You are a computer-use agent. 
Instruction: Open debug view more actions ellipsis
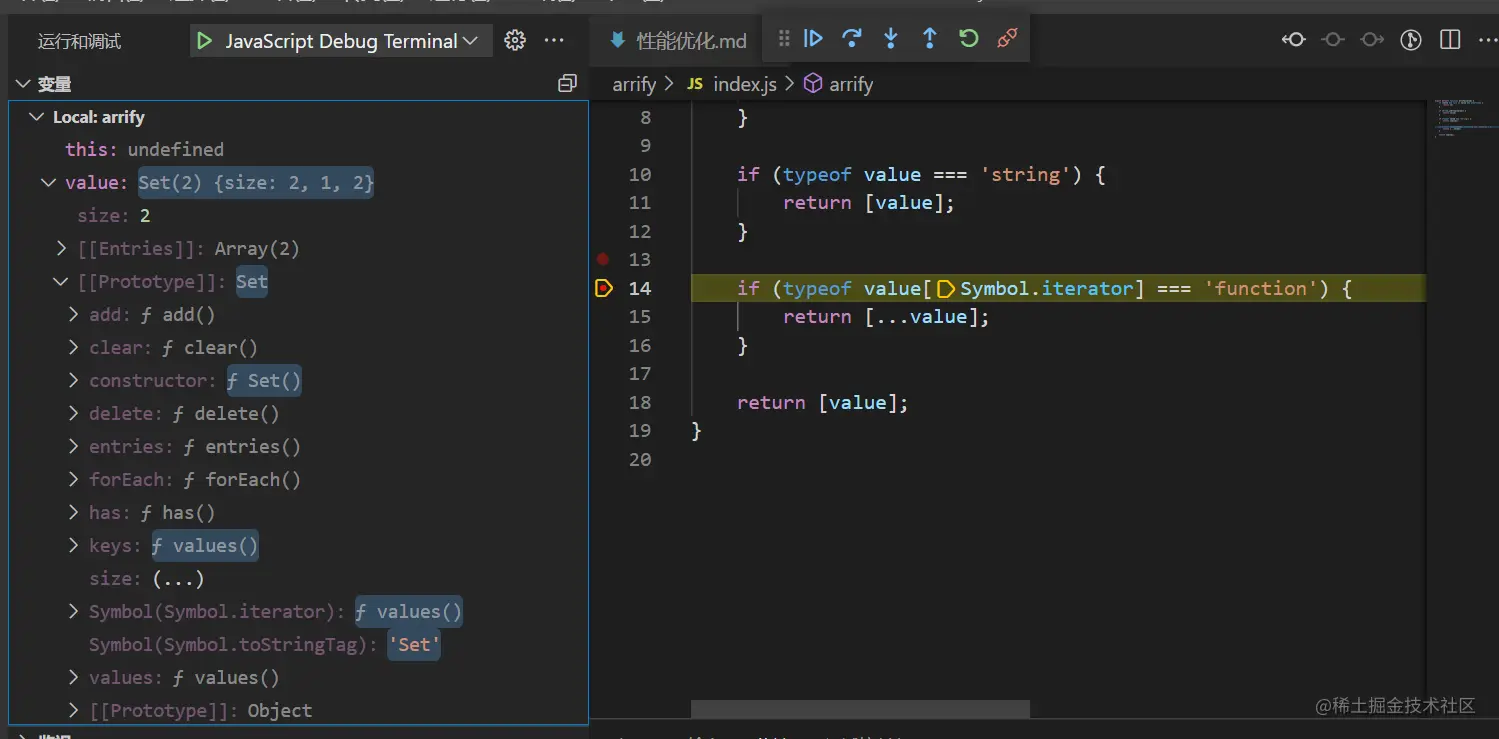[554, 40]
